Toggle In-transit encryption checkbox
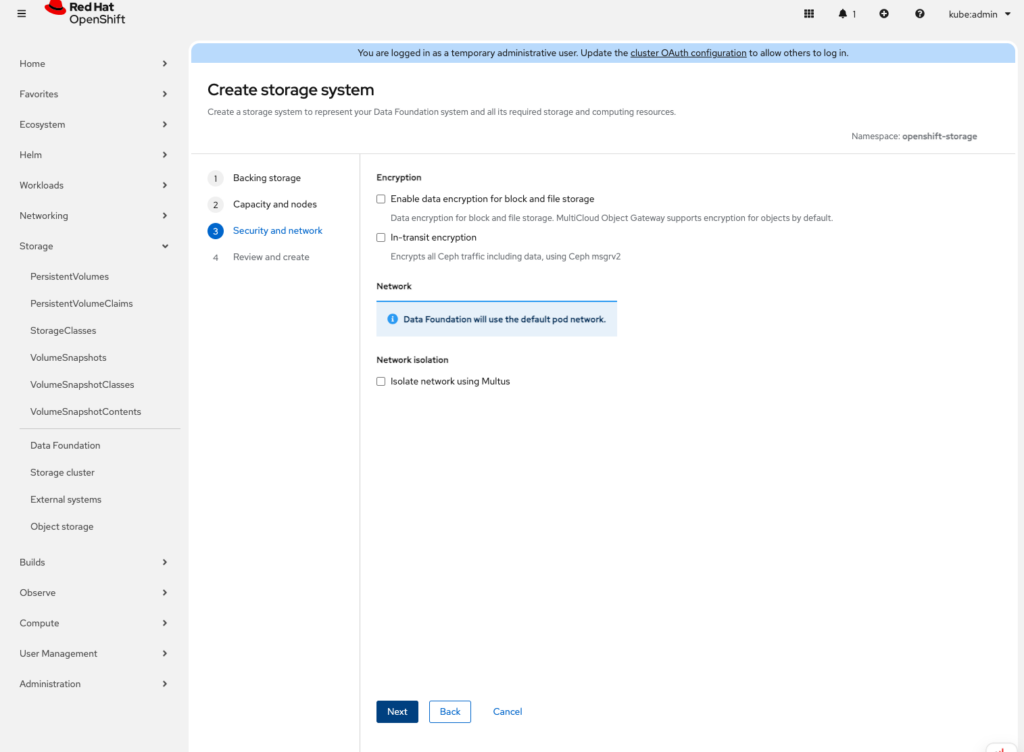The image size is (1024, 752). pos(381,238)
